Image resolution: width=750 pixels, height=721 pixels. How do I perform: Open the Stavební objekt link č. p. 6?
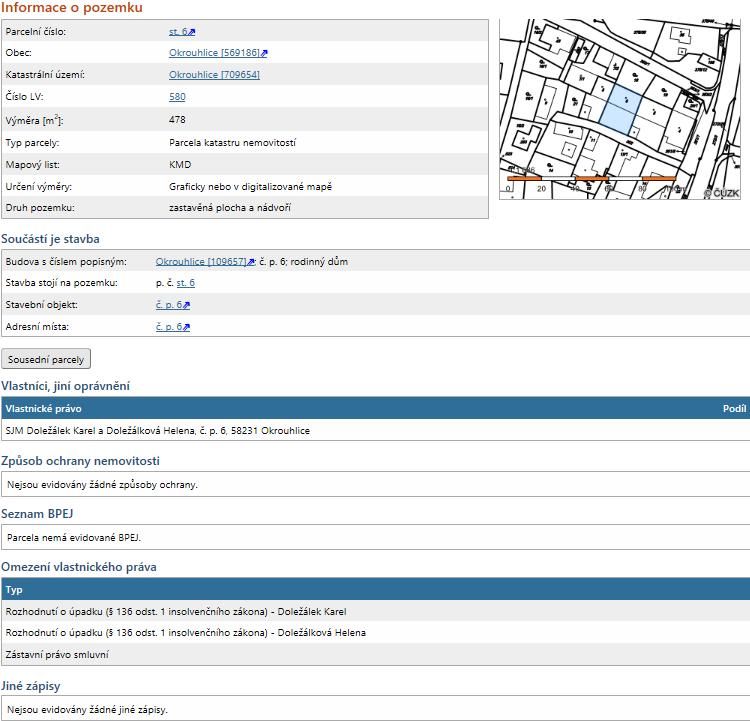pos(169,305)
